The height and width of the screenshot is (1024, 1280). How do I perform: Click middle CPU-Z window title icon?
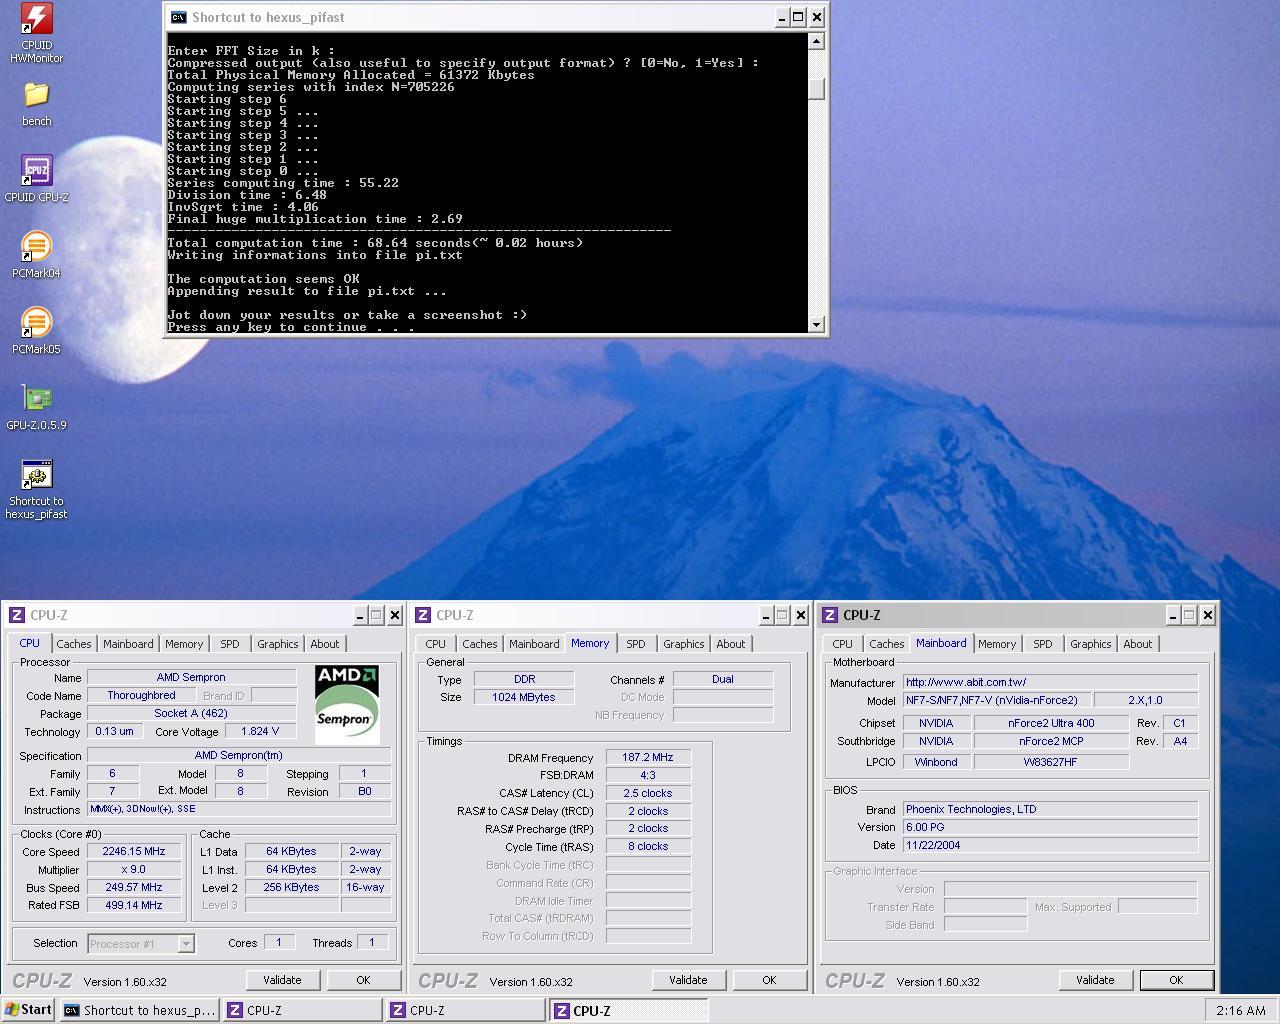point(423,615)
